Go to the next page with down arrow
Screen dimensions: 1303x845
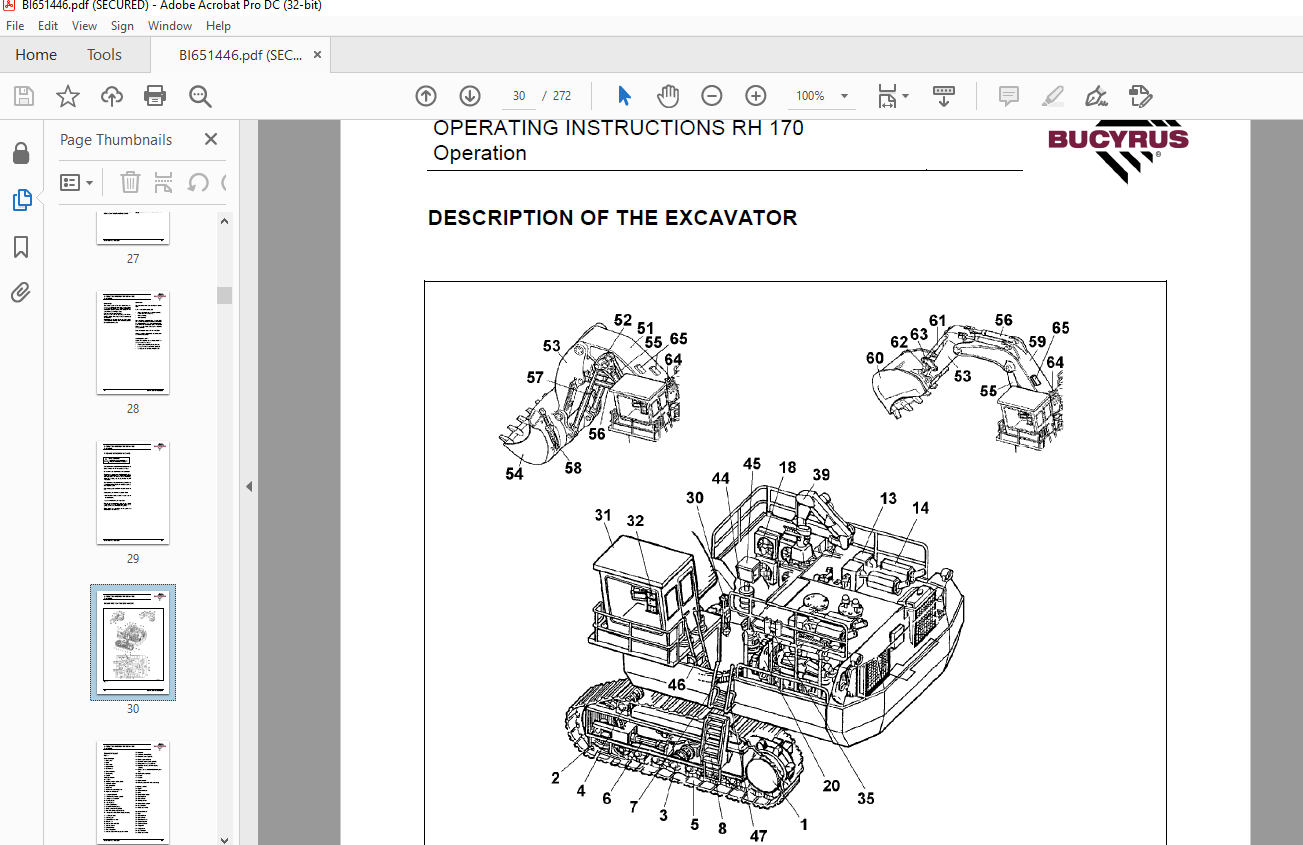[x=470, y=96]
